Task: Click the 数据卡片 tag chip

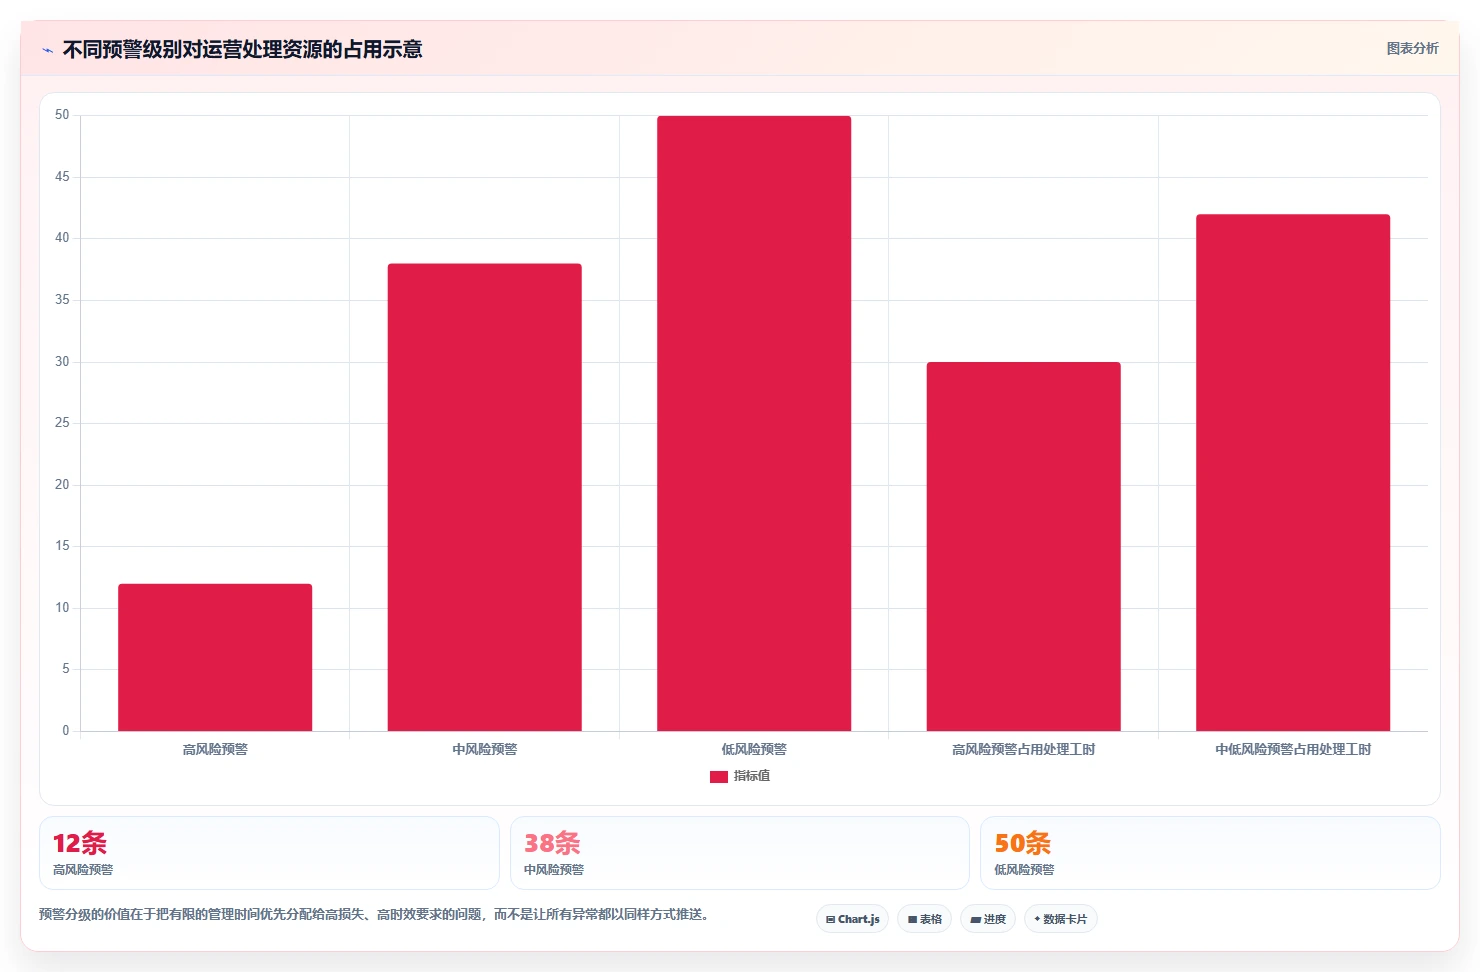Action: (1061, 919)
